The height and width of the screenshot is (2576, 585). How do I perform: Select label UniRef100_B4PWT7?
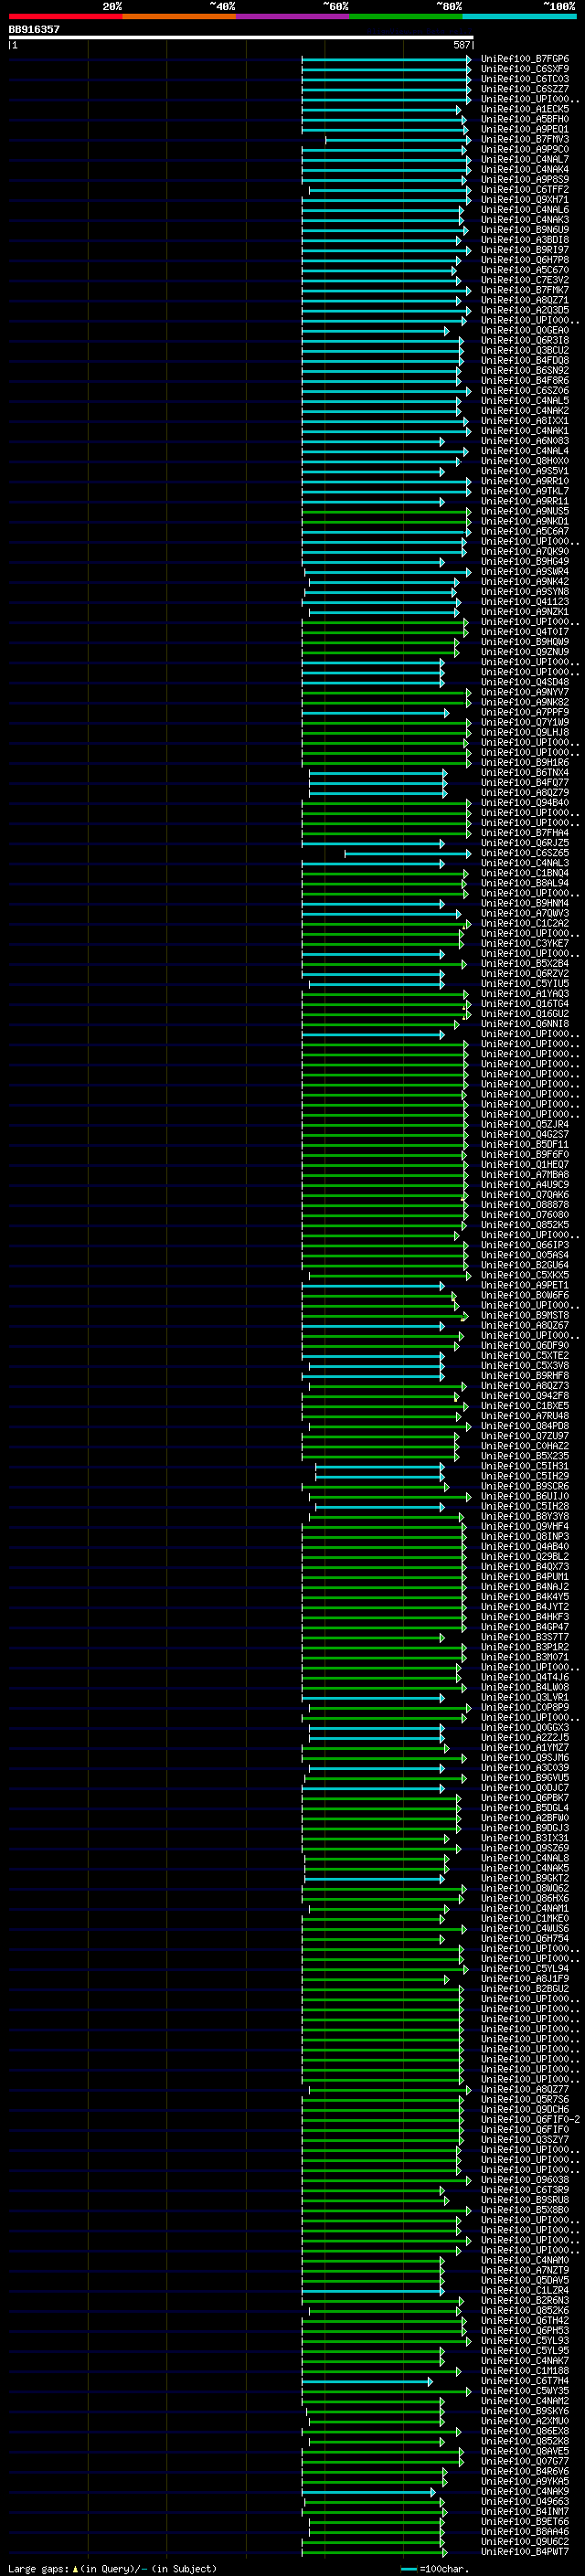click(525, 2552)
